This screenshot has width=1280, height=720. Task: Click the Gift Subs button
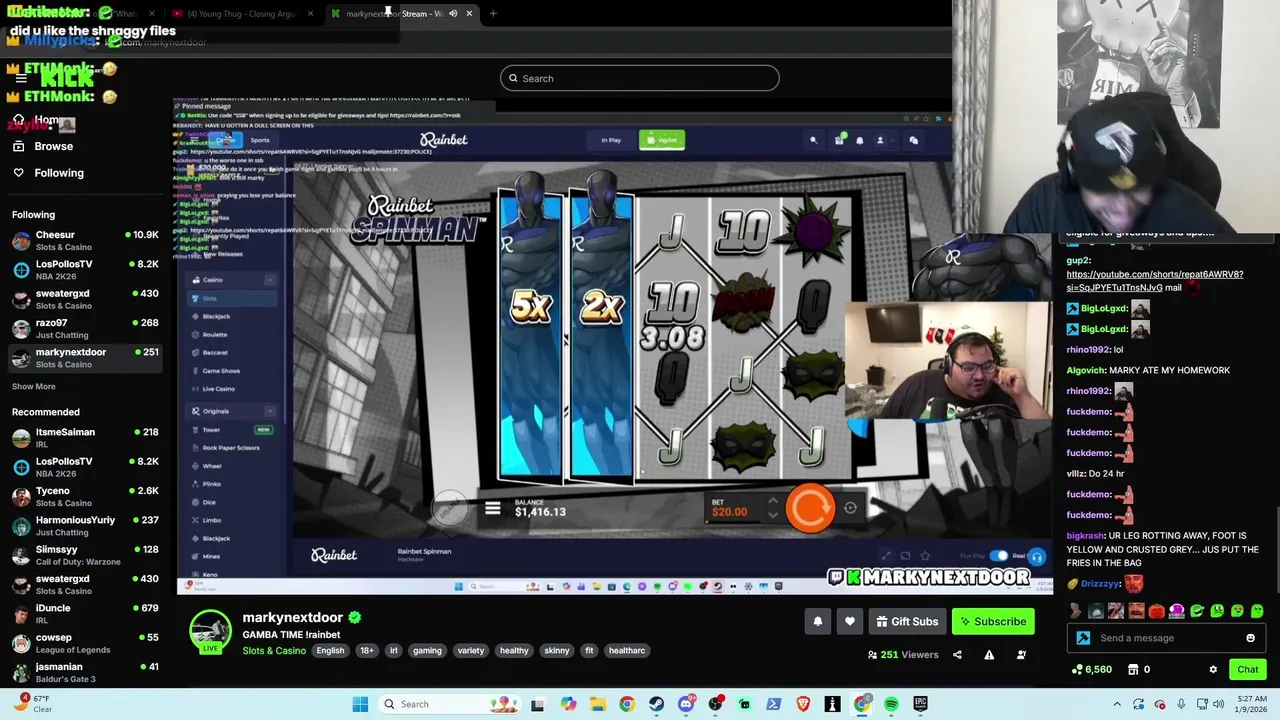pyautogui.click(x=907, y=622)
